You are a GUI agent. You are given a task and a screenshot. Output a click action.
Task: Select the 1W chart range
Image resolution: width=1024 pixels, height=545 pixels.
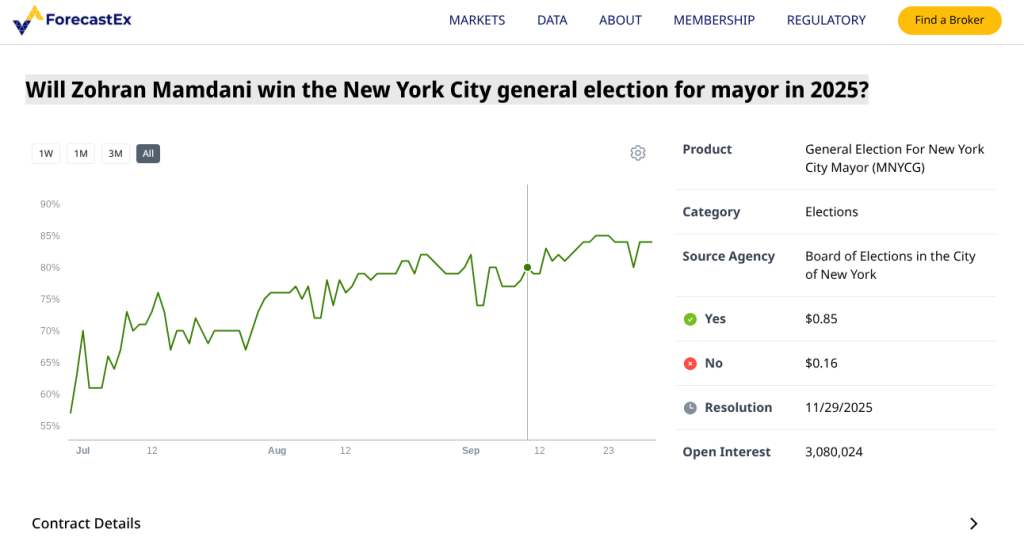[45, 154]
